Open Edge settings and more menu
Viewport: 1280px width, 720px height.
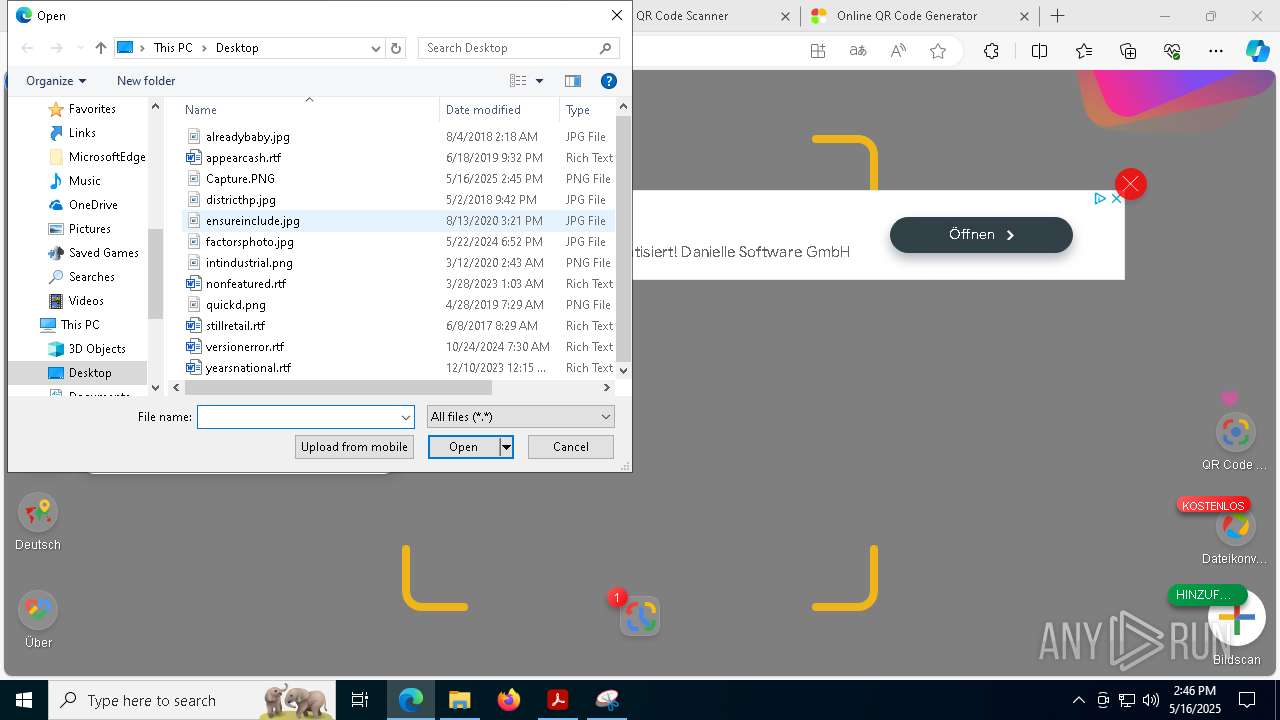1216,51
